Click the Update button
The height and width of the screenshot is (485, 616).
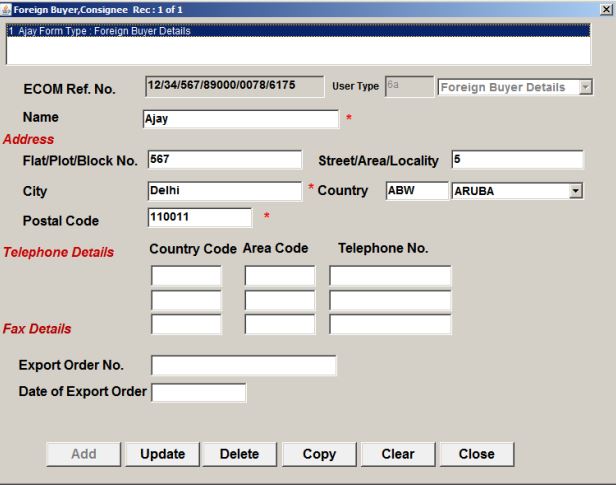pyautogui.click(x=162, y=454)
